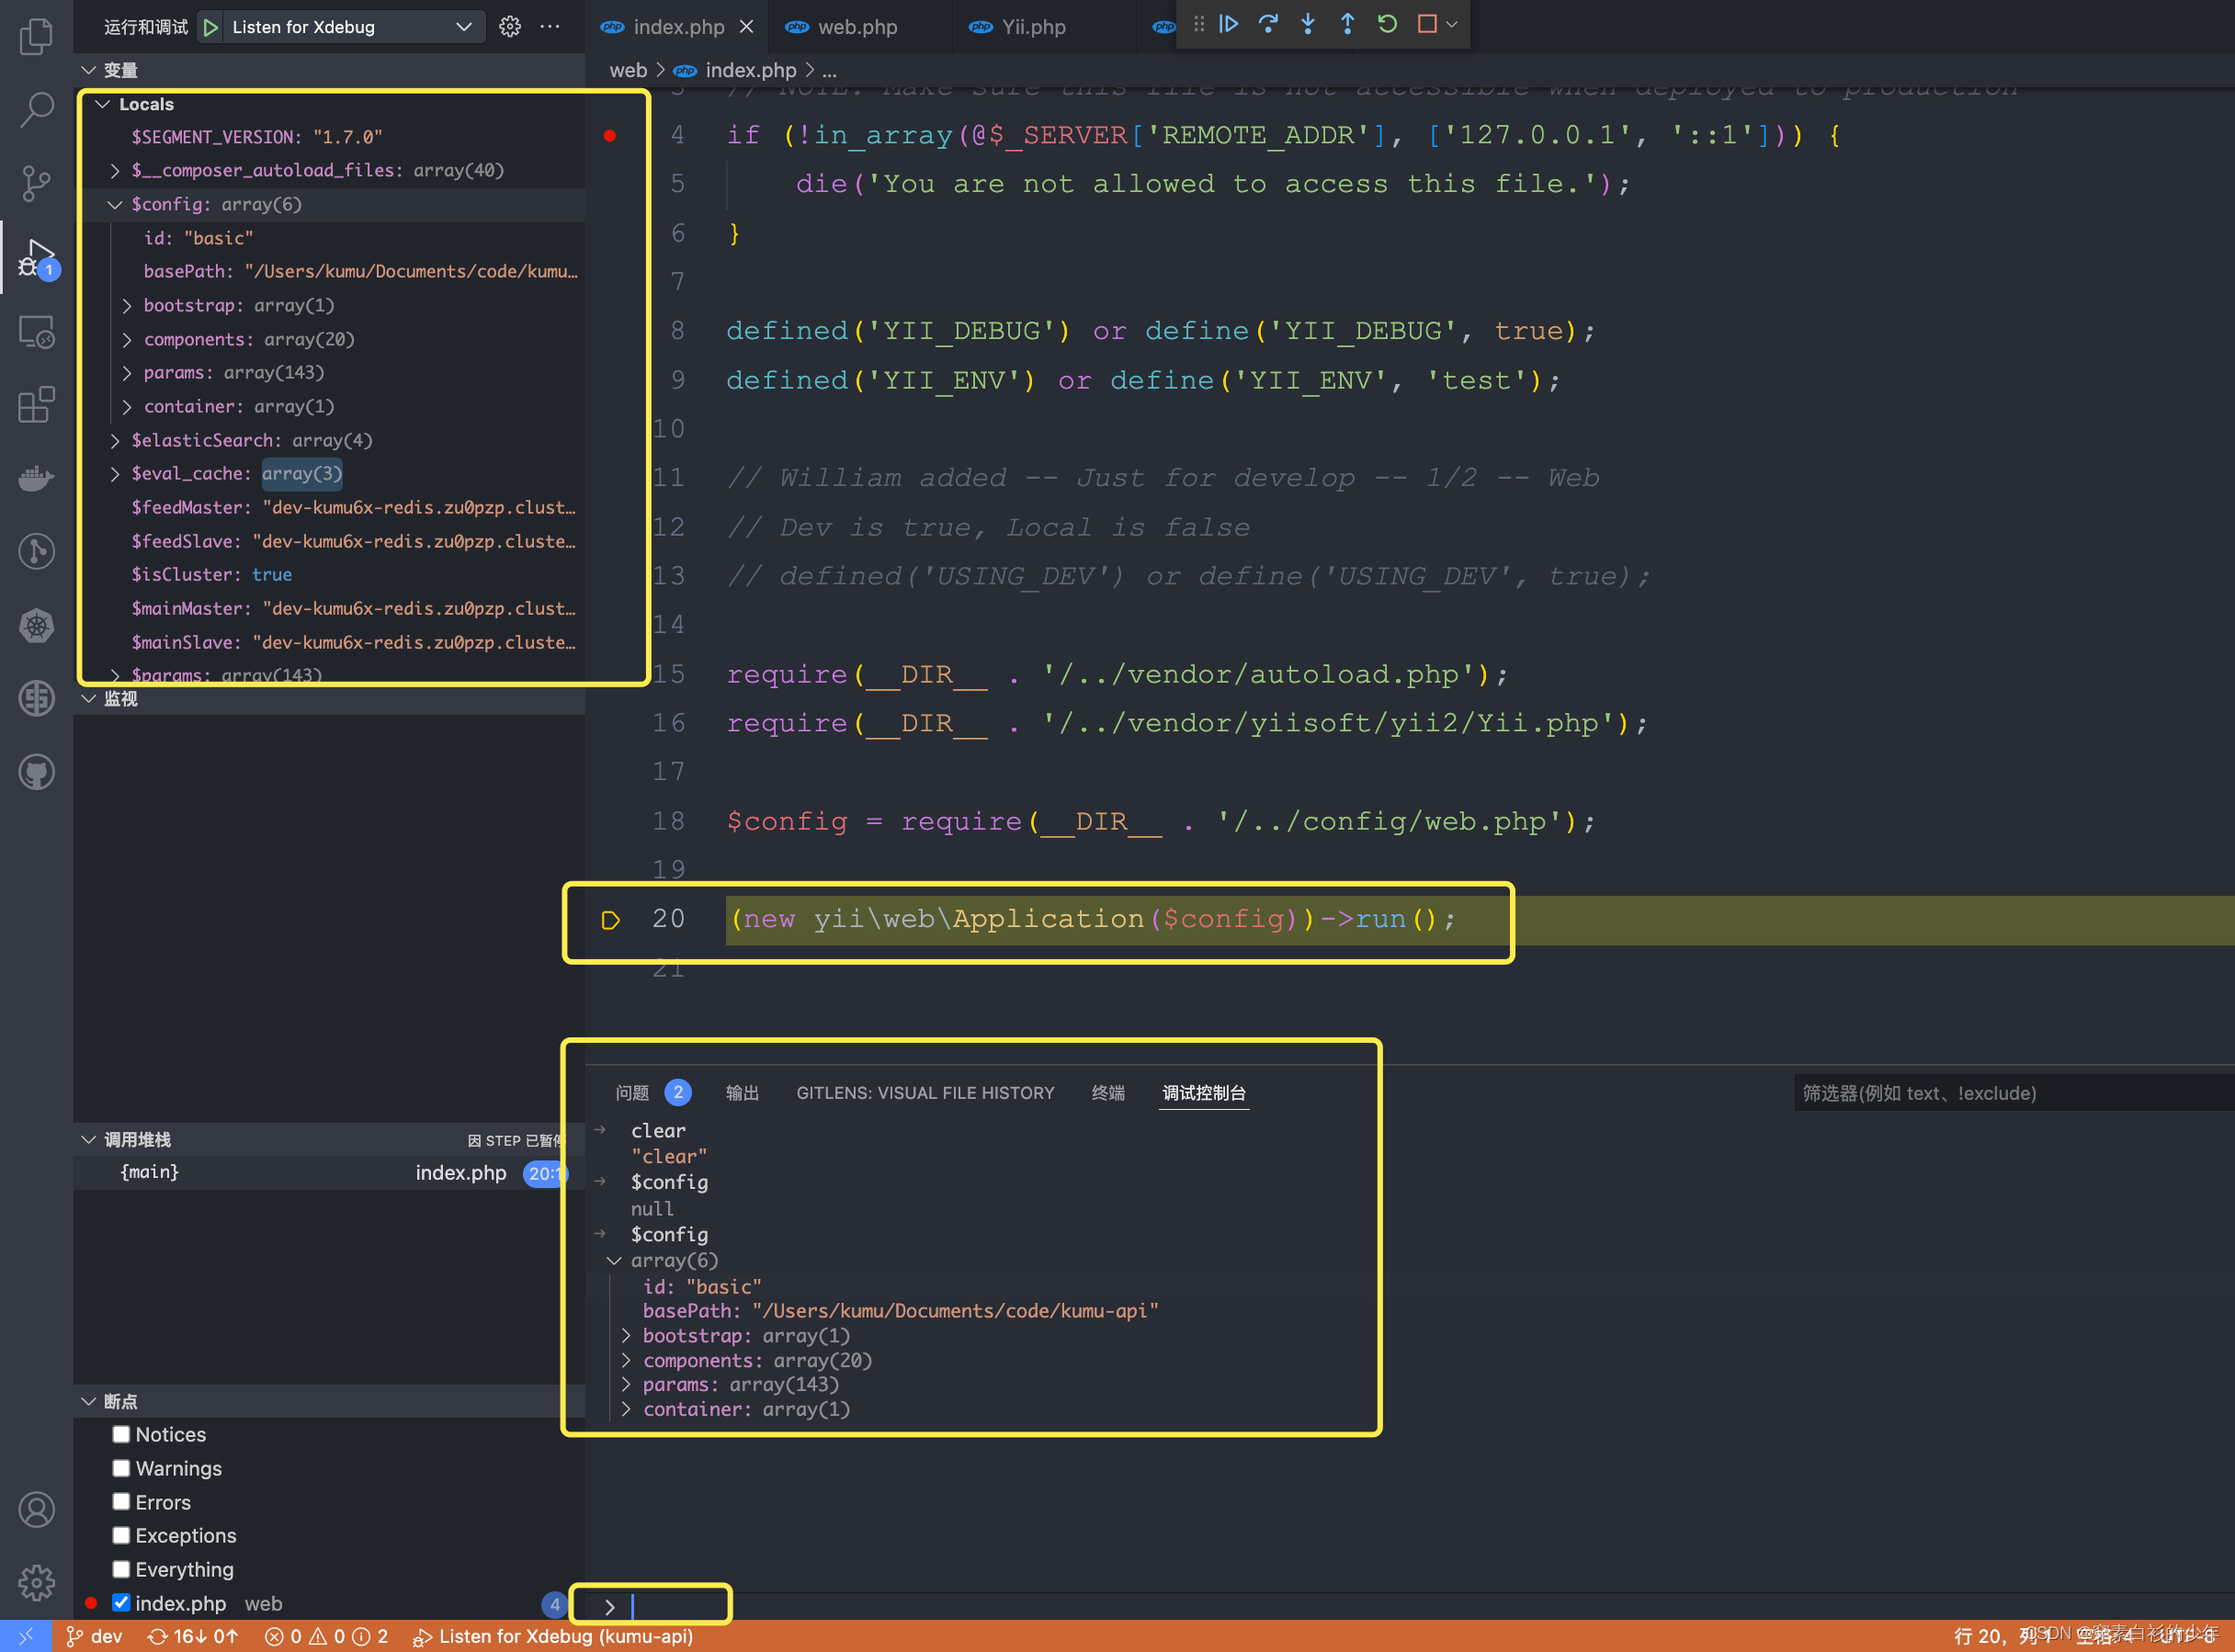
Task: Click Step Over in debug toolbar
Action: click(x=1268, y=24)
